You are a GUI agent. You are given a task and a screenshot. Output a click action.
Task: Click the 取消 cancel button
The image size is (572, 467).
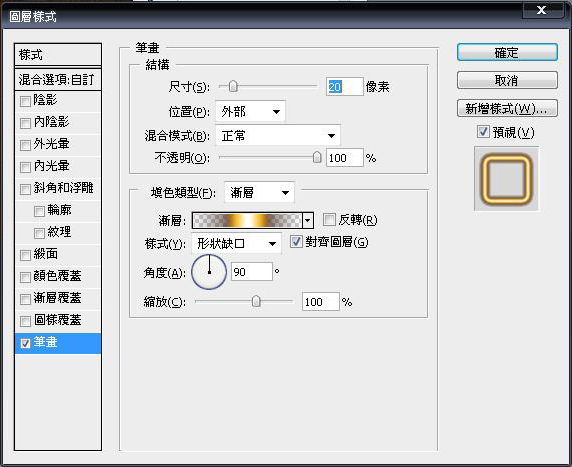coord(507,80)
